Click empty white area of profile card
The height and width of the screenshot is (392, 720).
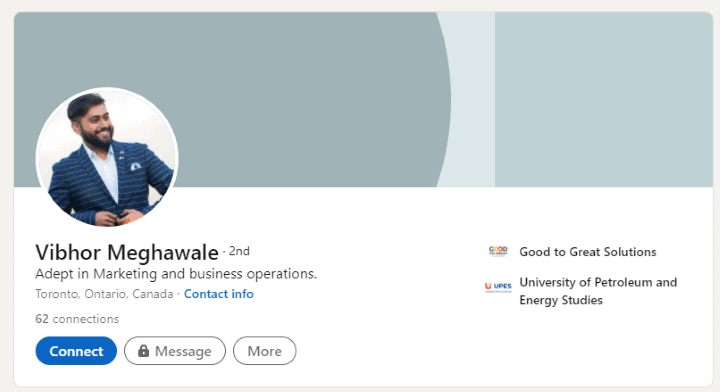click(390, 340)
